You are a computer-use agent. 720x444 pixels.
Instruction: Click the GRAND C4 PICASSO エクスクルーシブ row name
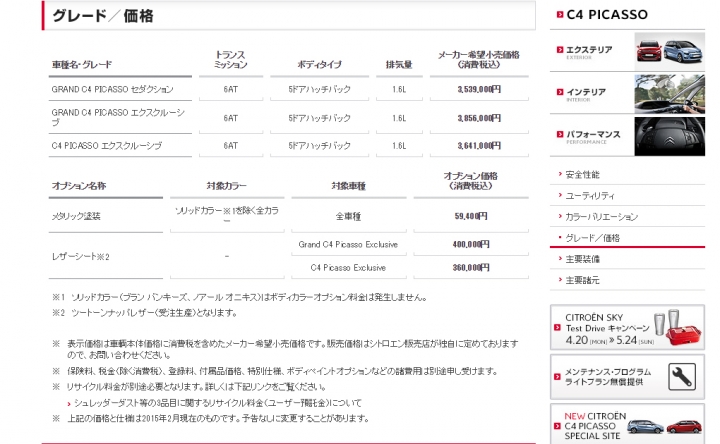tap(118, 117)
